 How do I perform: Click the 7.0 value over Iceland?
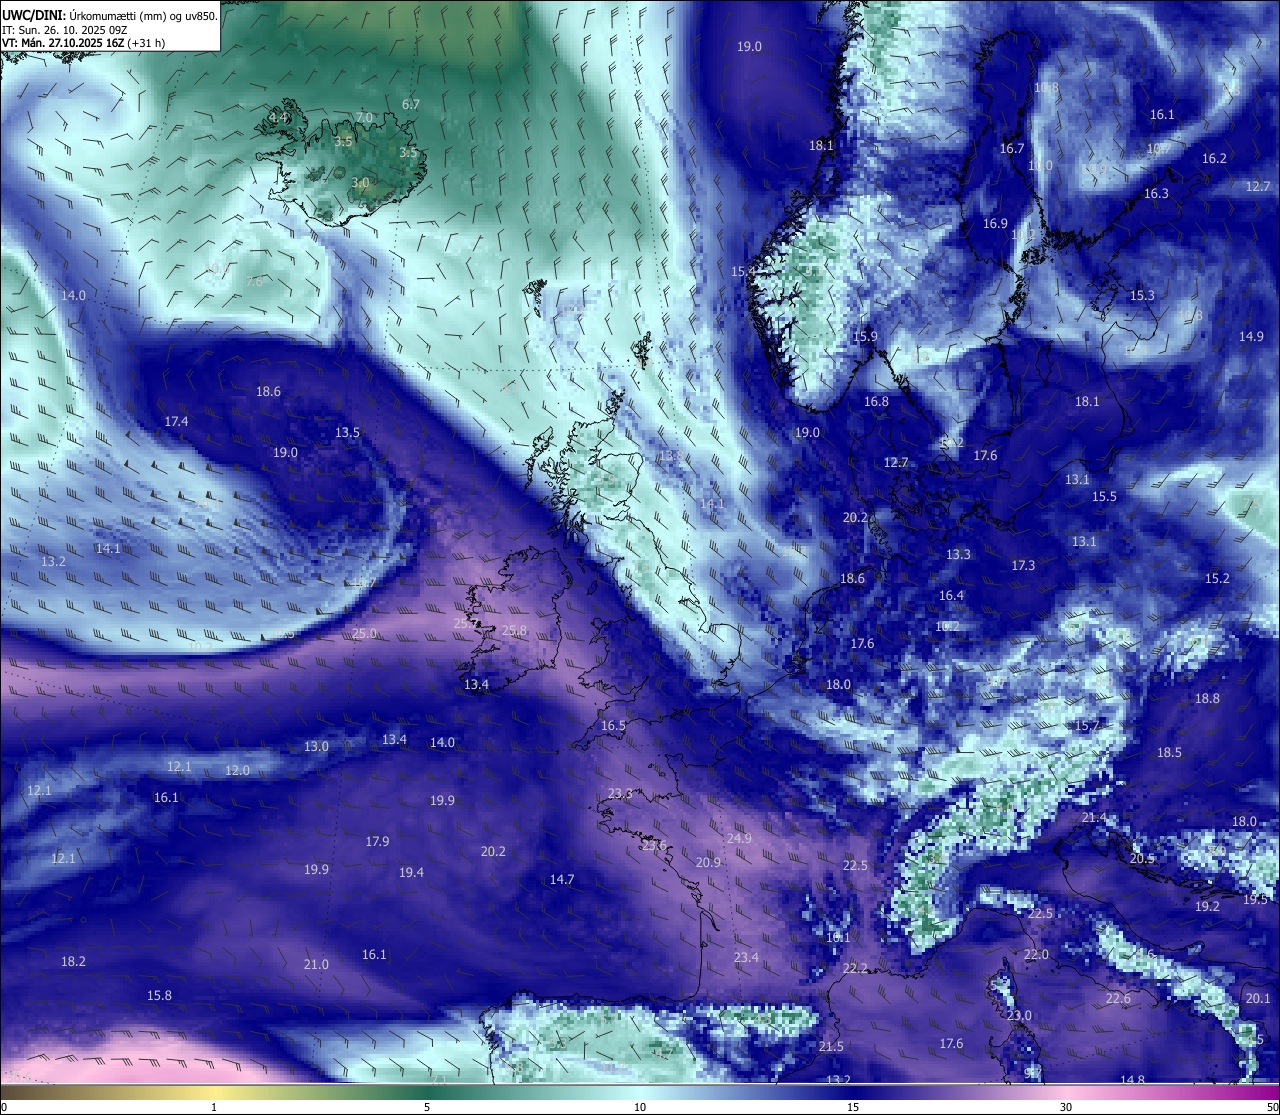tap(364, 117)
